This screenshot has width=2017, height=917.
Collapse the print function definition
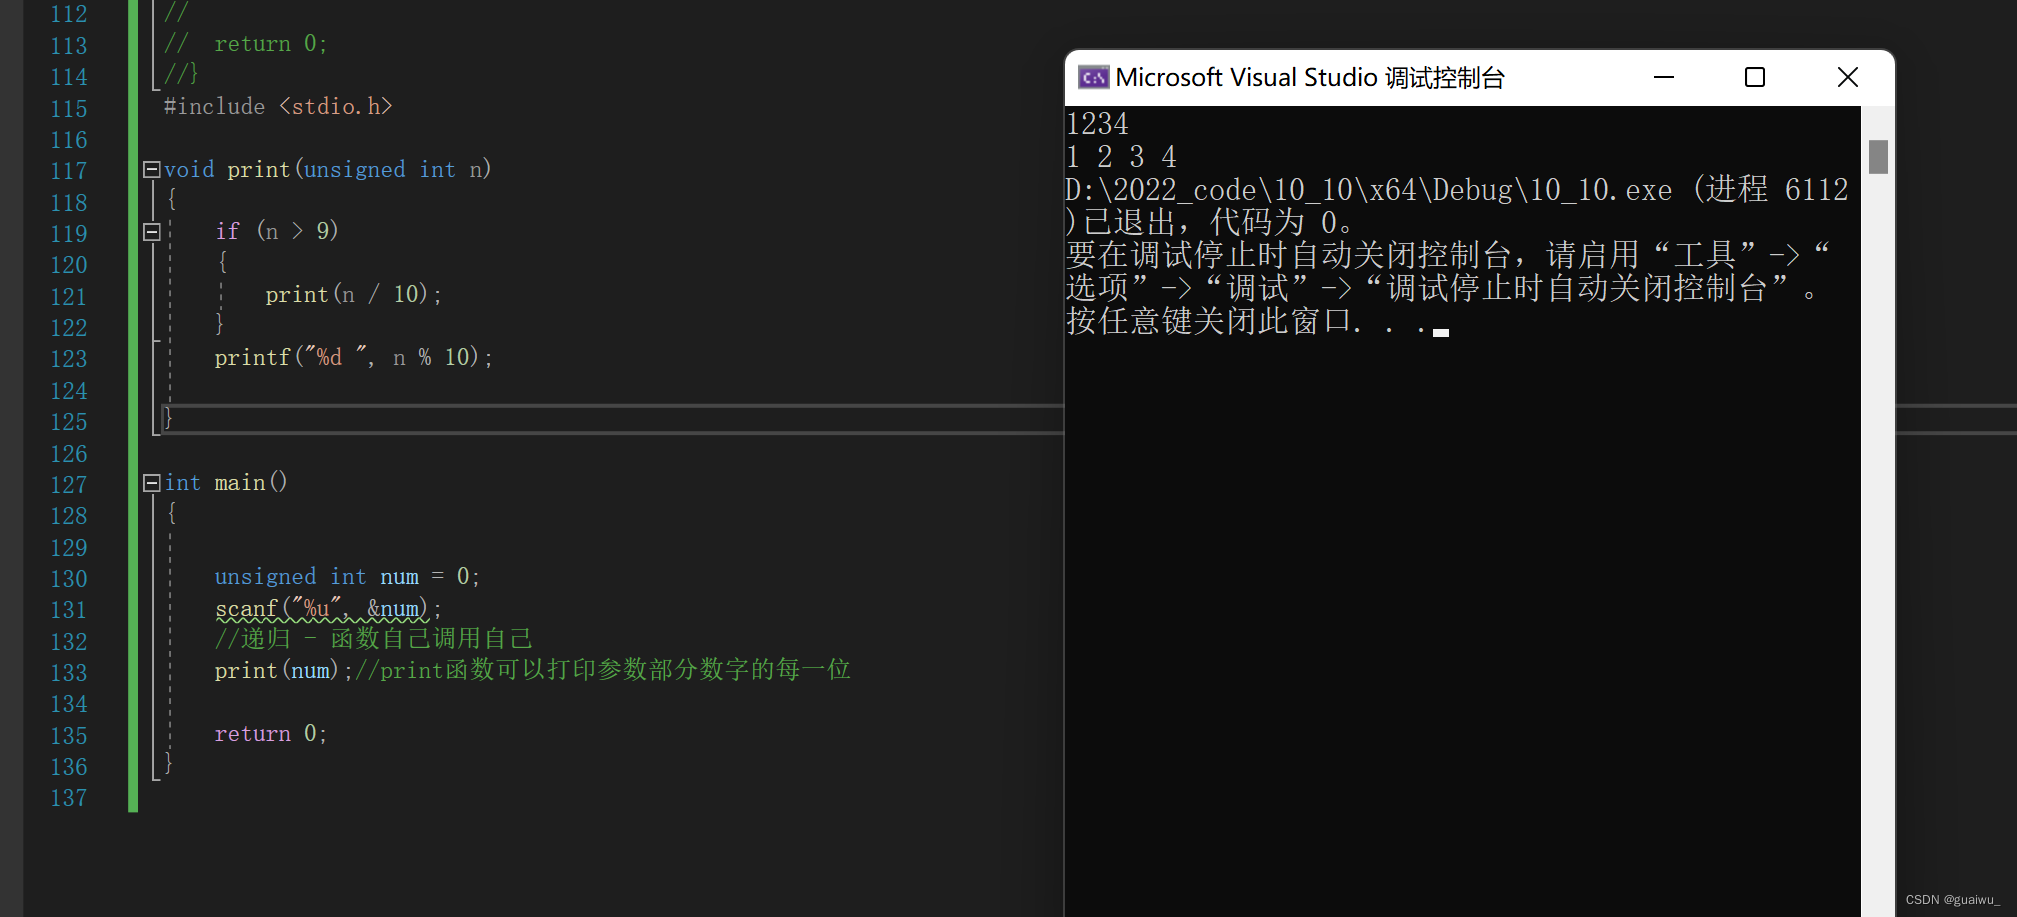pos(152,169)
